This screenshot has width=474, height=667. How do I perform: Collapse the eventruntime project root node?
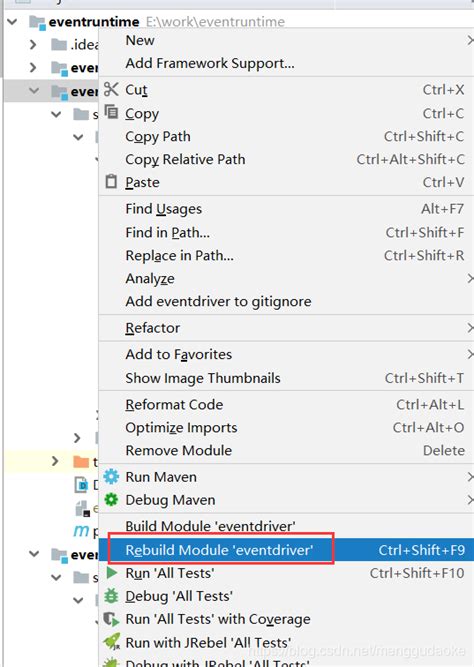(x=12, y=21)
